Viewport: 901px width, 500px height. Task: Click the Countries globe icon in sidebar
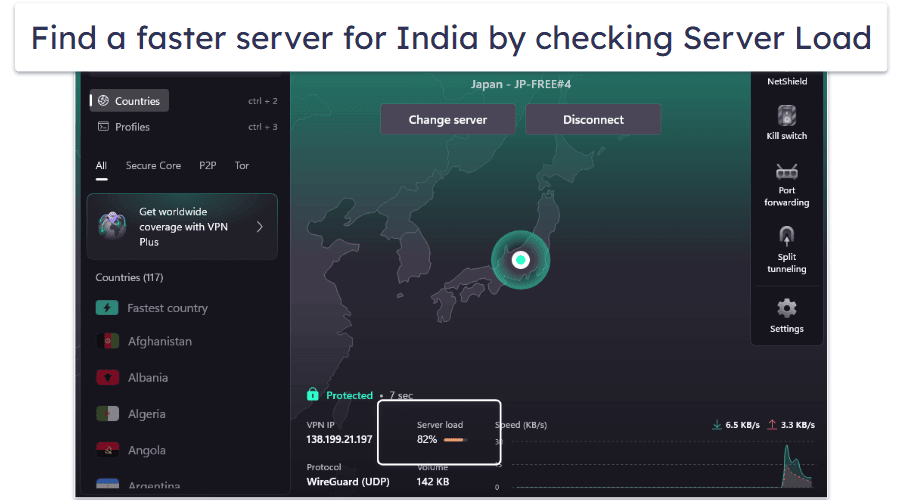(x=103, y=101)
